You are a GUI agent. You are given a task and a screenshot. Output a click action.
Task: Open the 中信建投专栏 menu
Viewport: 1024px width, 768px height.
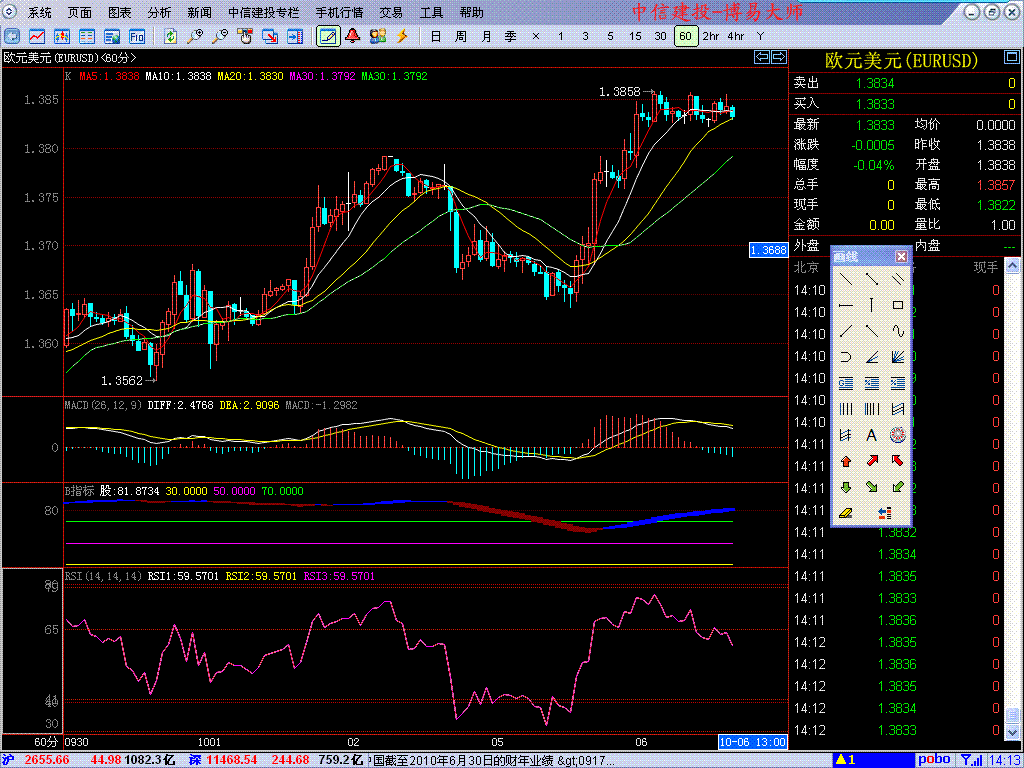[264, 12]
